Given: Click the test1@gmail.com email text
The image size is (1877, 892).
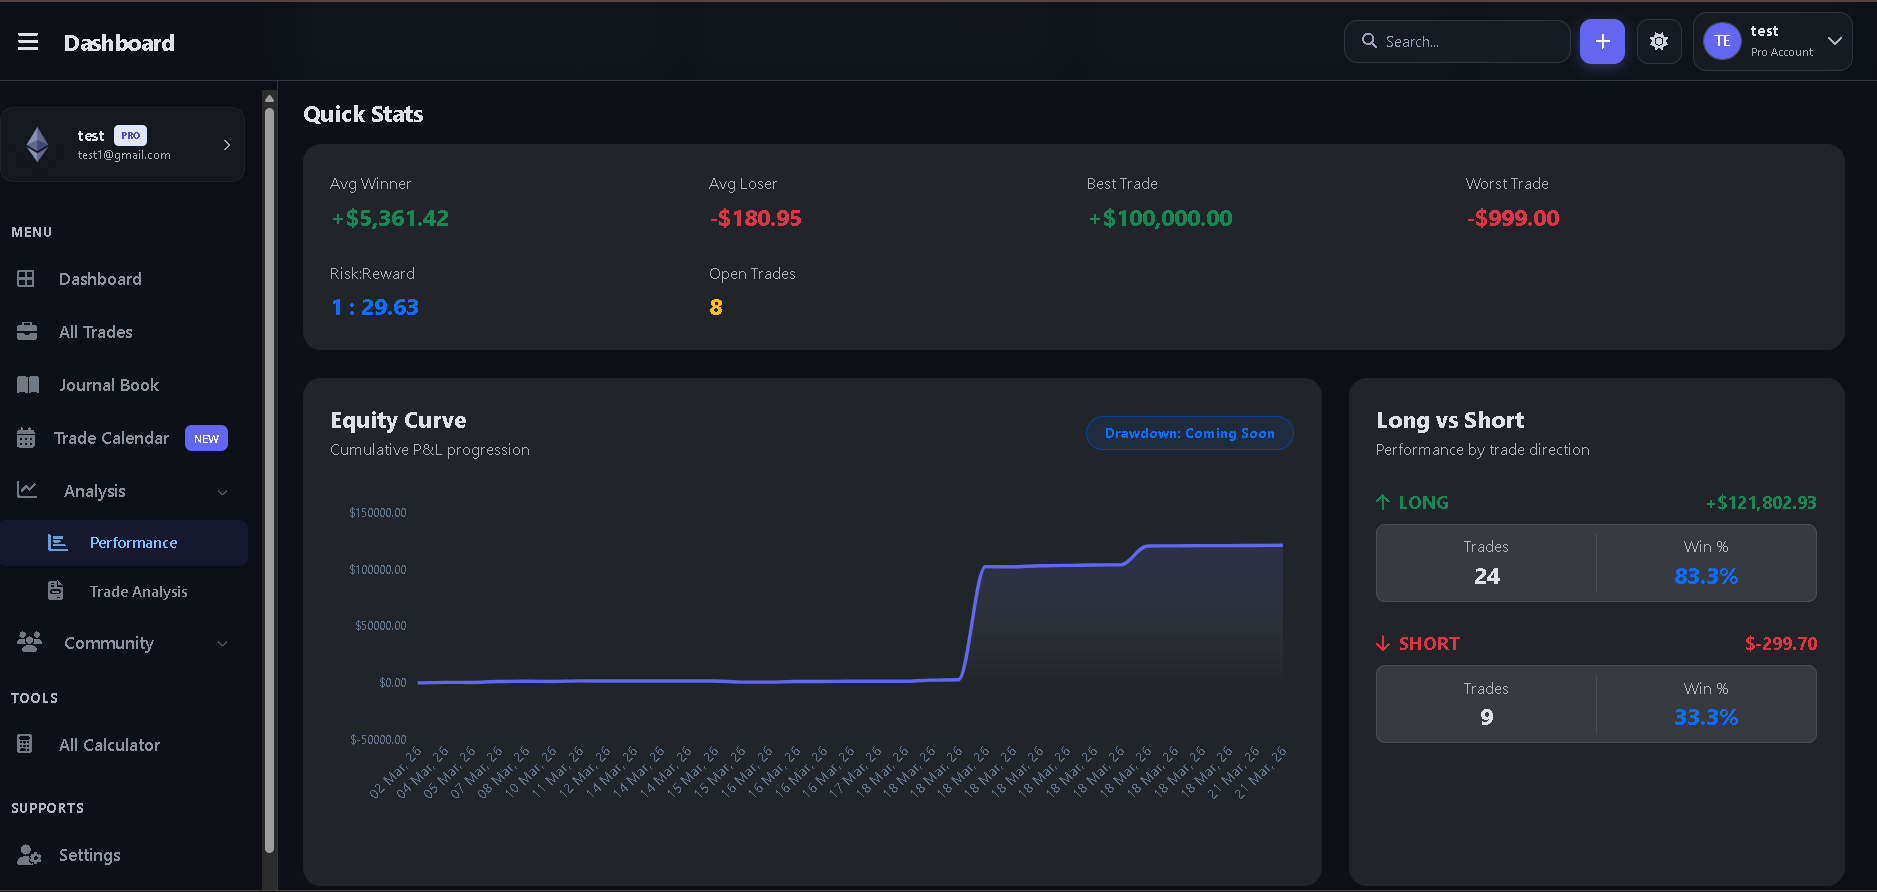Looking at the screenshot, I should pyautogui.click(x=124, y=155).
